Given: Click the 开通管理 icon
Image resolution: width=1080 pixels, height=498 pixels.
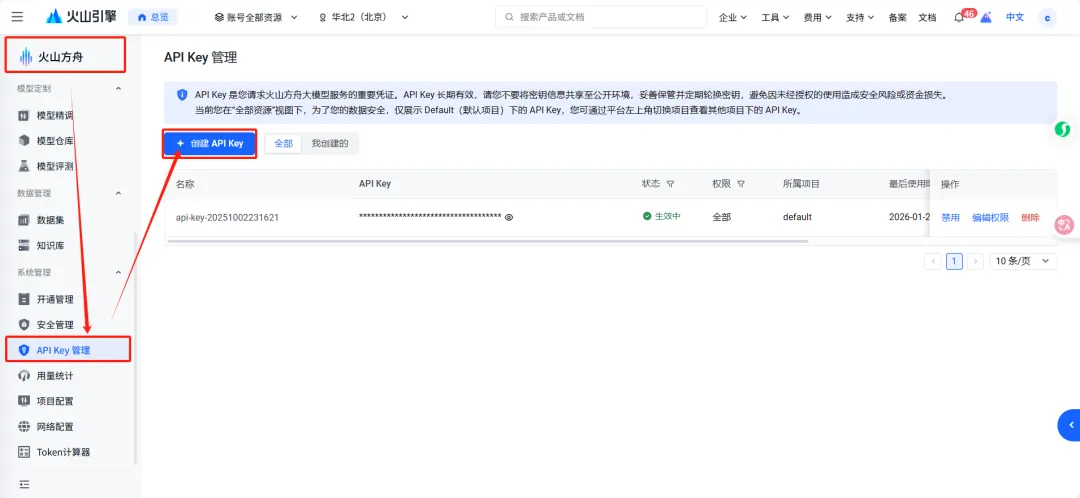Looking at the screenshot, I should 23,300.
